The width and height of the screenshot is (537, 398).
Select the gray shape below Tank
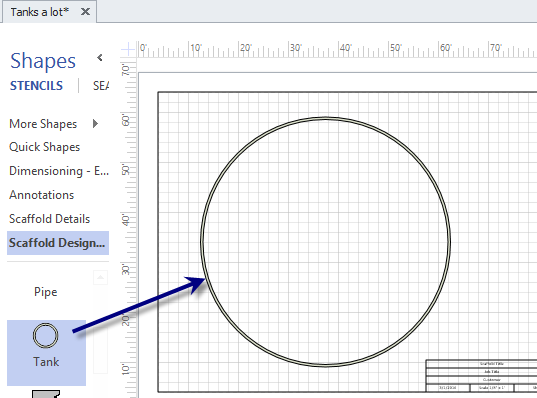[46, 394]
